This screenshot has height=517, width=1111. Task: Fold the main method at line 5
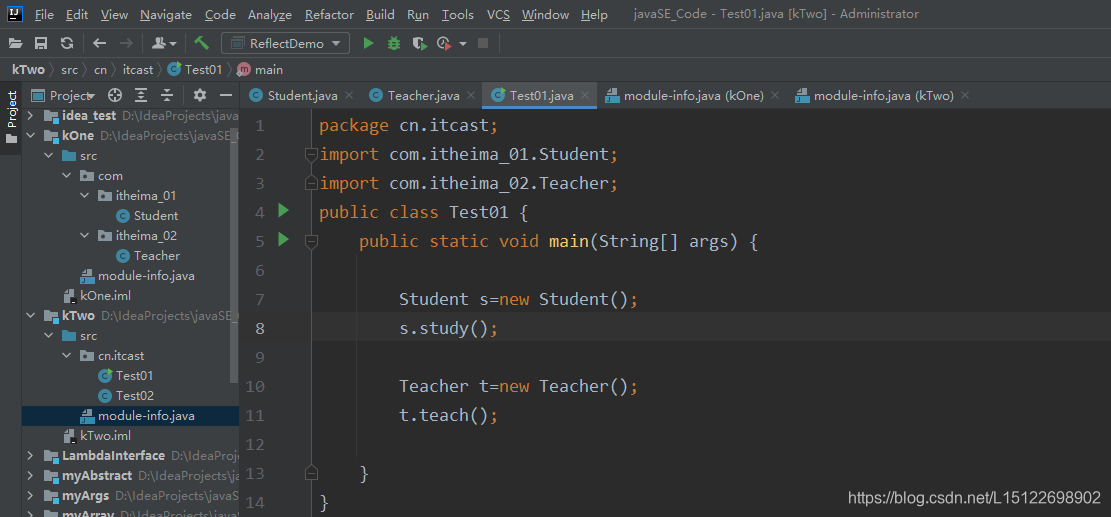click(x=310, y=242)
